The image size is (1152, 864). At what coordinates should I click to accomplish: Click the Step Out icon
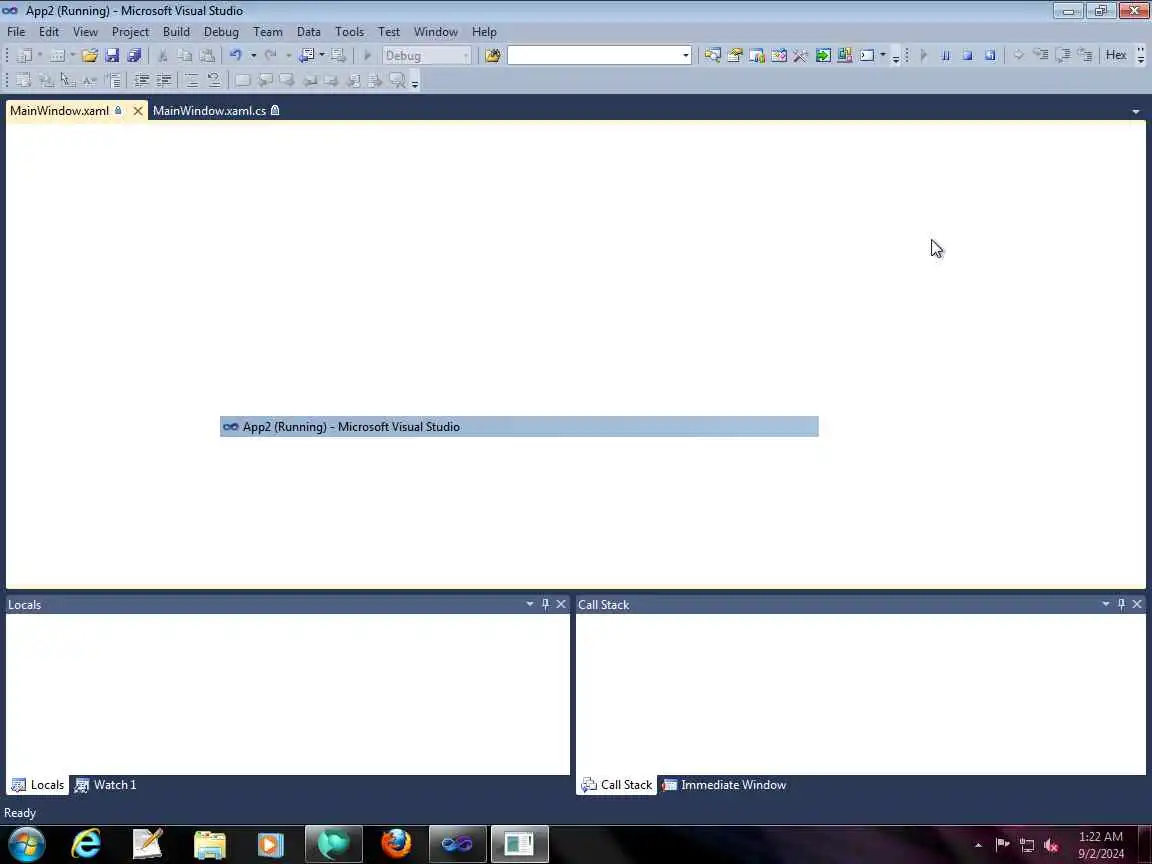(x=1085, y=55)
